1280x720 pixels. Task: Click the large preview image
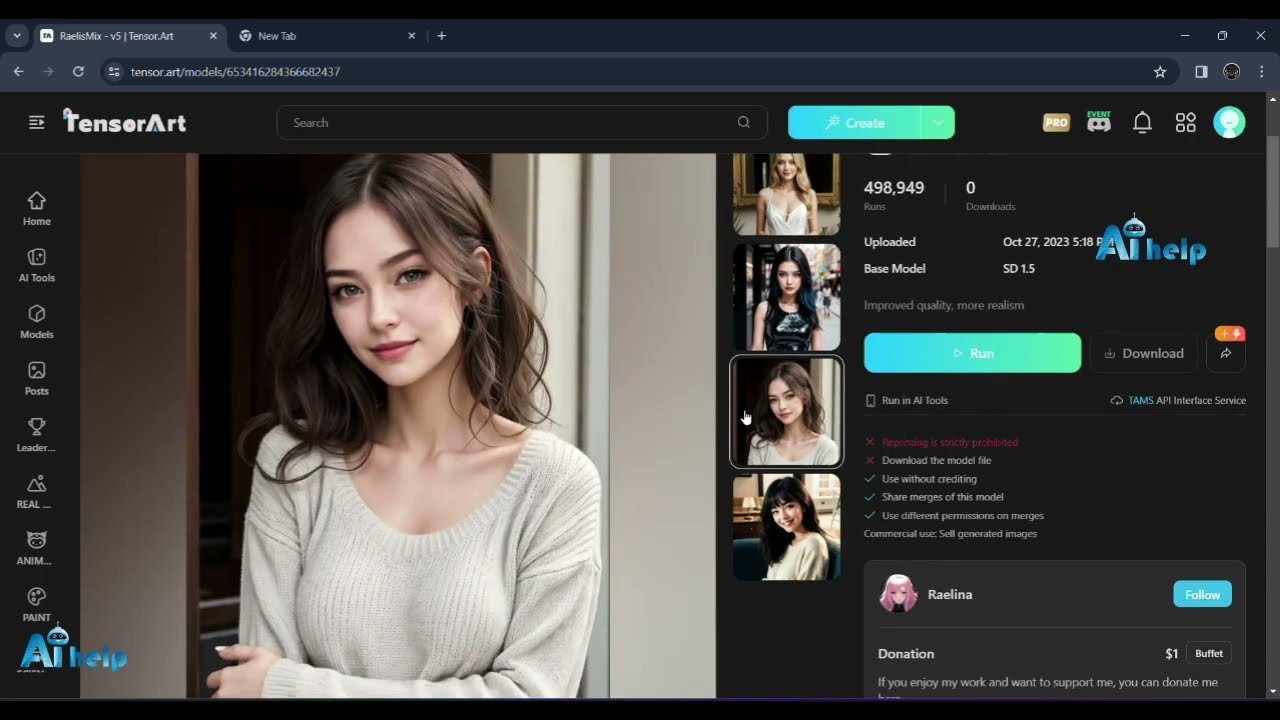pos(398,425)
